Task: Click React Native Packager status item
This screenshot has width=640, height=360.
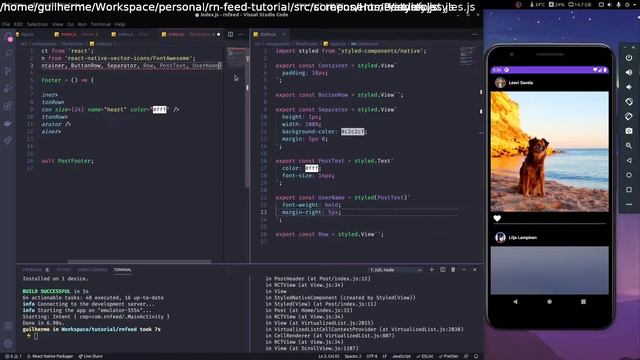Action: tap(50, 356)
